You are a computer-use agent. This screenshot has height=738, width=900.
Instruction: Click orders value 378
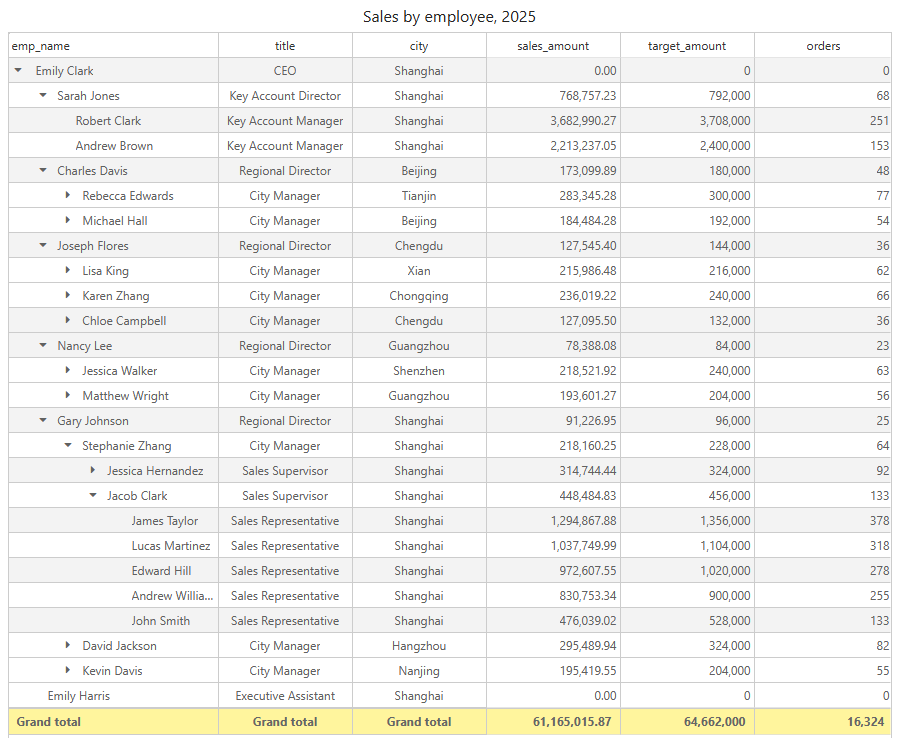click(x=879, y=521)
